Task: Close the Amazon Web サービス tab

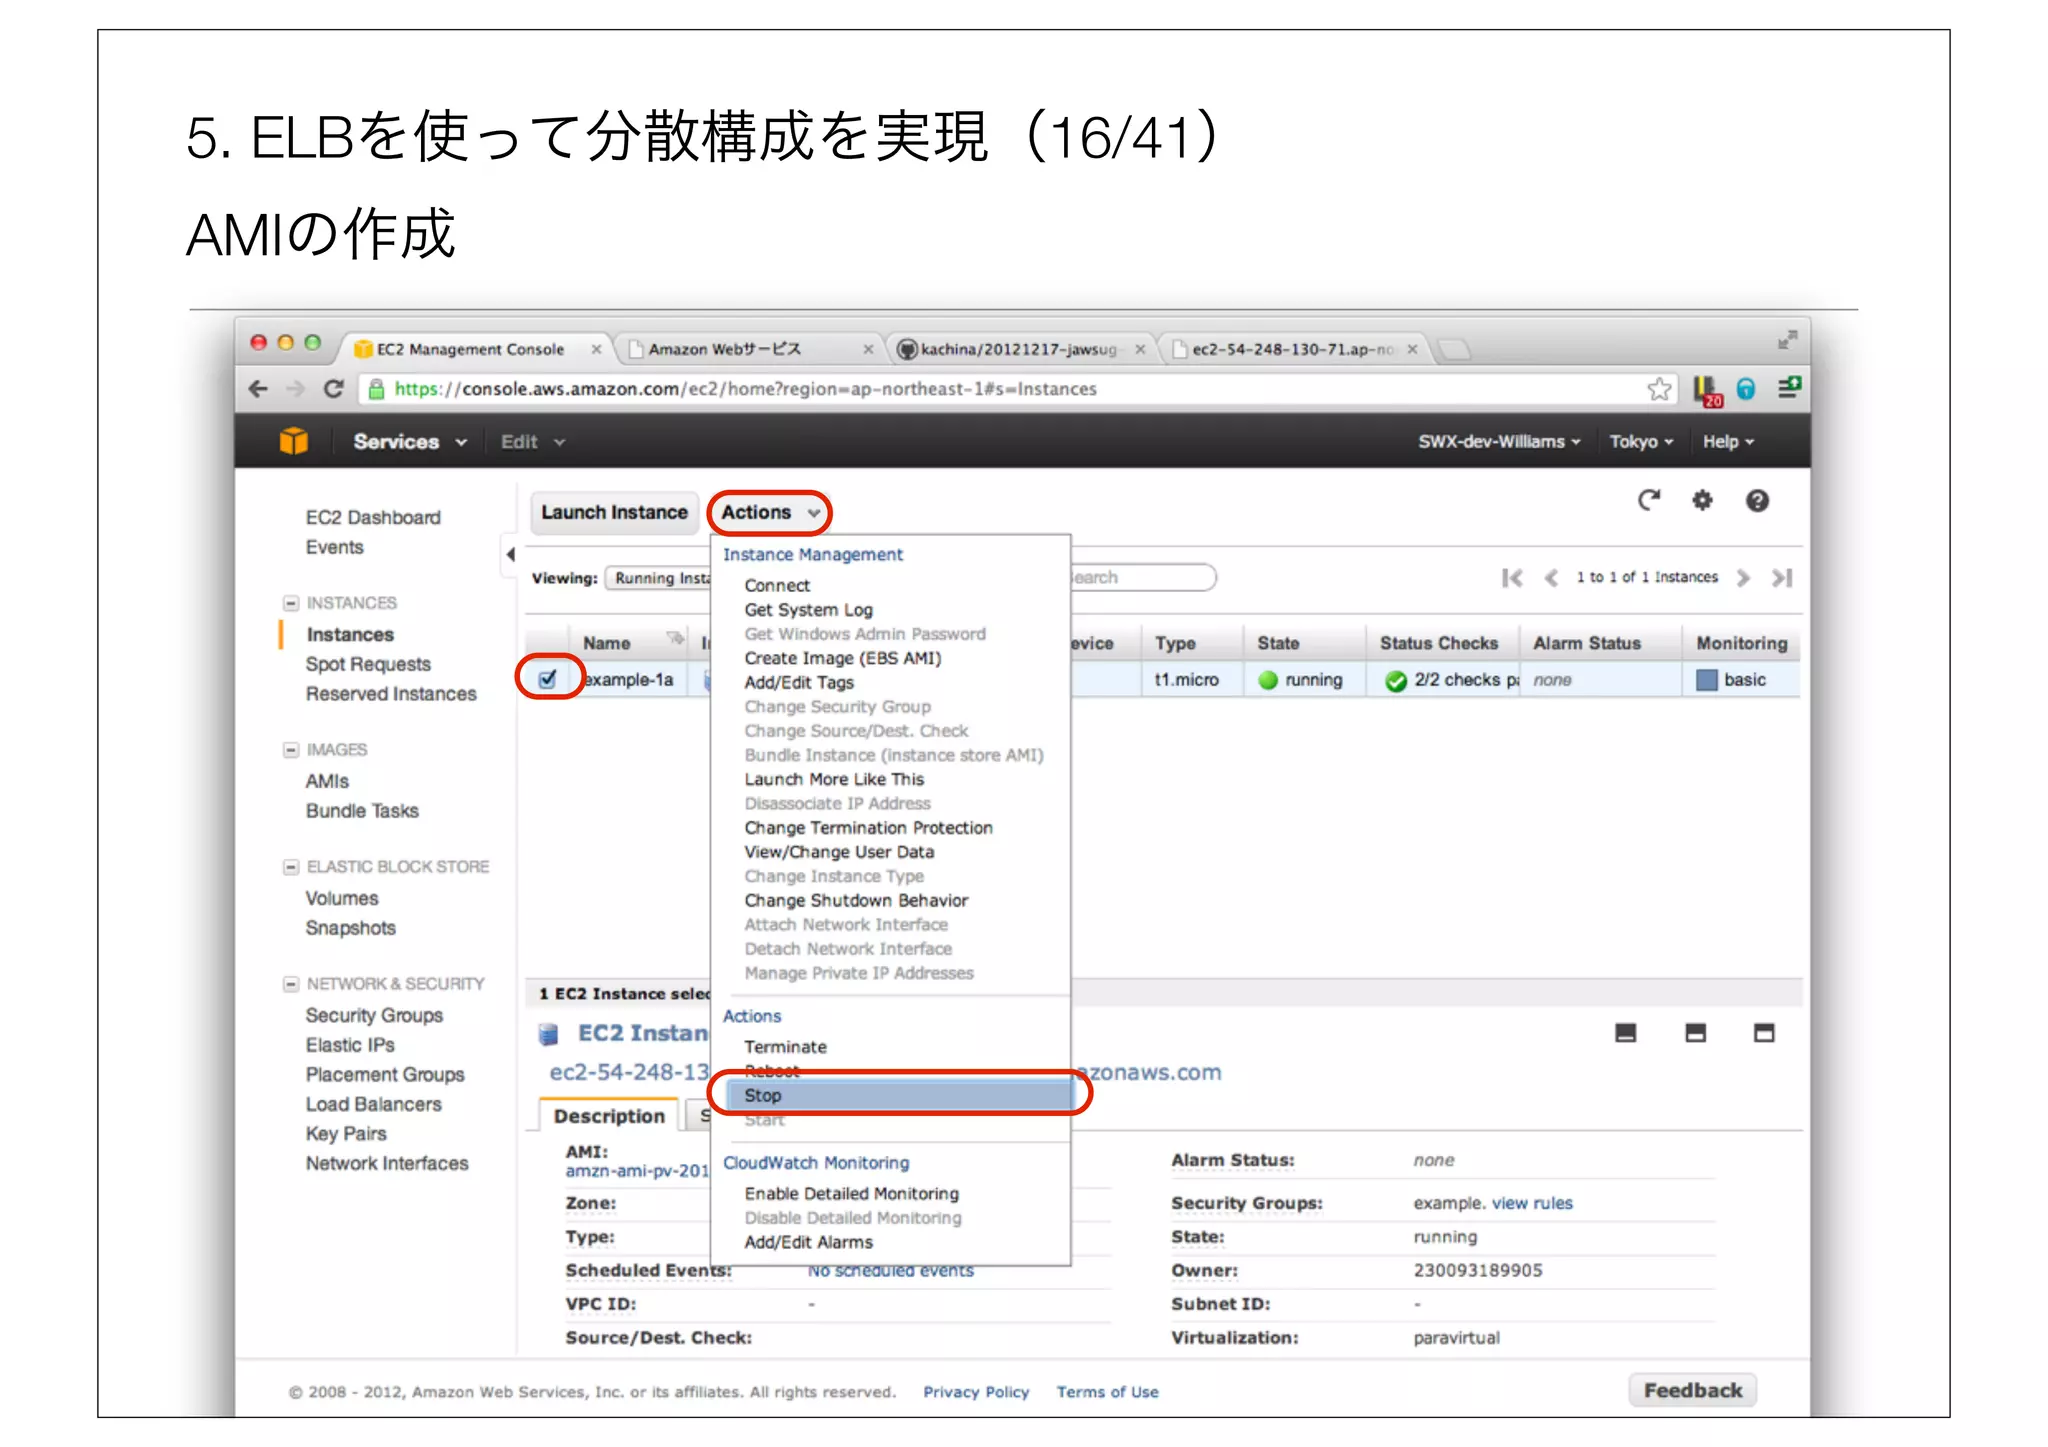Action: (x=868, y=349)
